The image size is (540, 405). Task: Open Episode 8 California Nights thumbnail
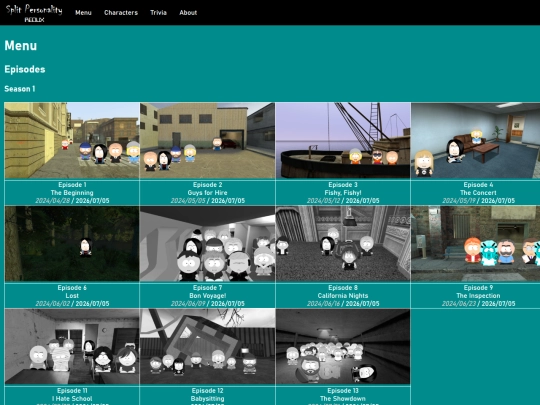click(343, 243)
